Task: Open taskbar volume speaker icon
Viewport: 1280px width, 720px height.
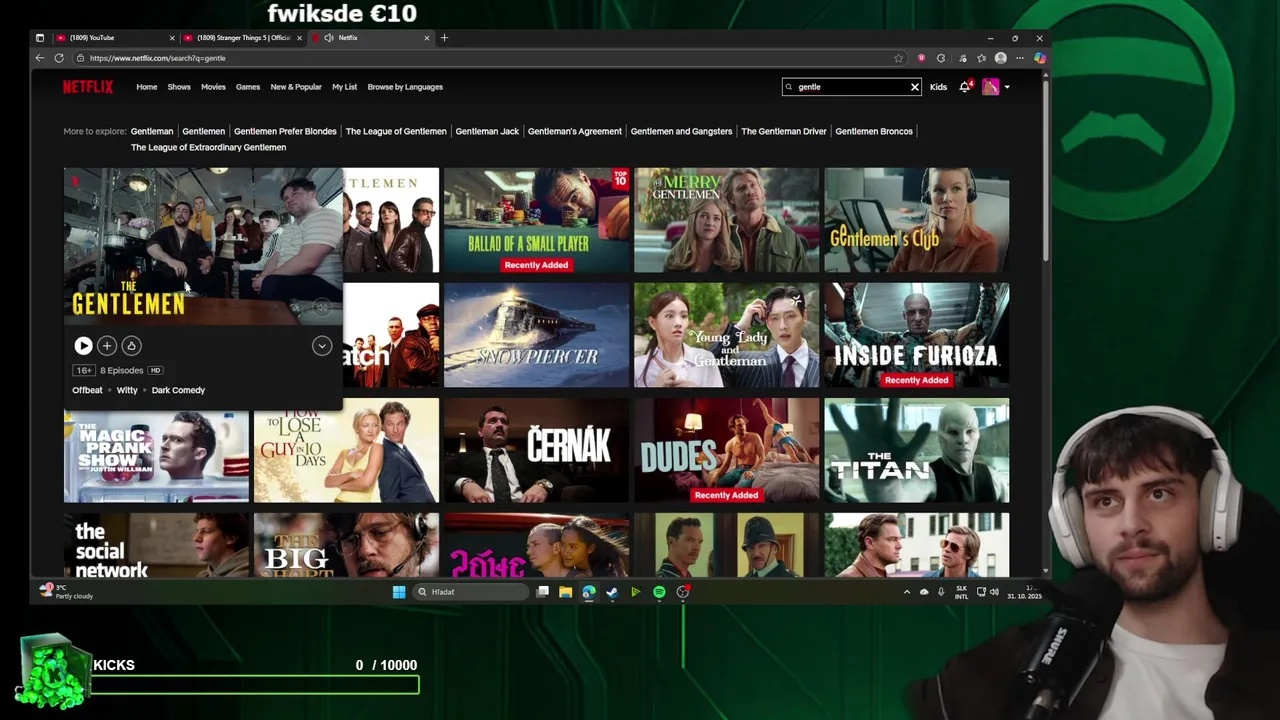Action: click(994, 592)
